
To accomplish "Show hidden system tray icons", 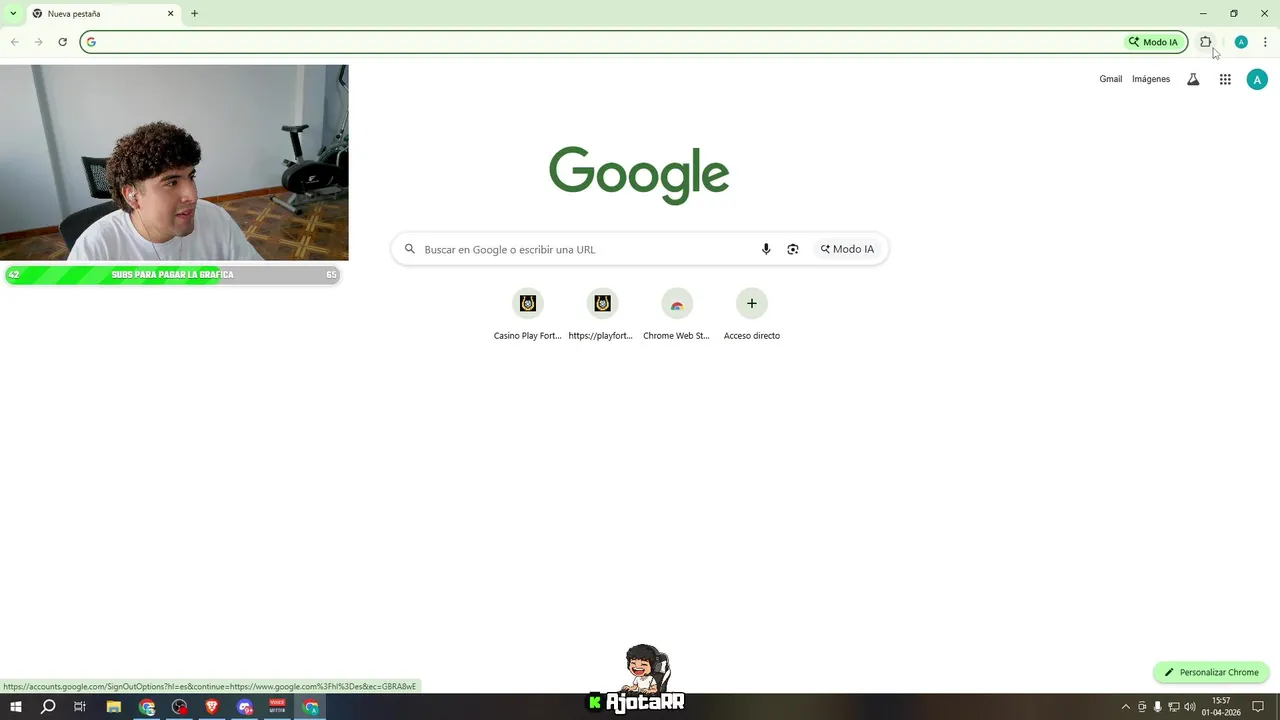I will coord(1126,707).
